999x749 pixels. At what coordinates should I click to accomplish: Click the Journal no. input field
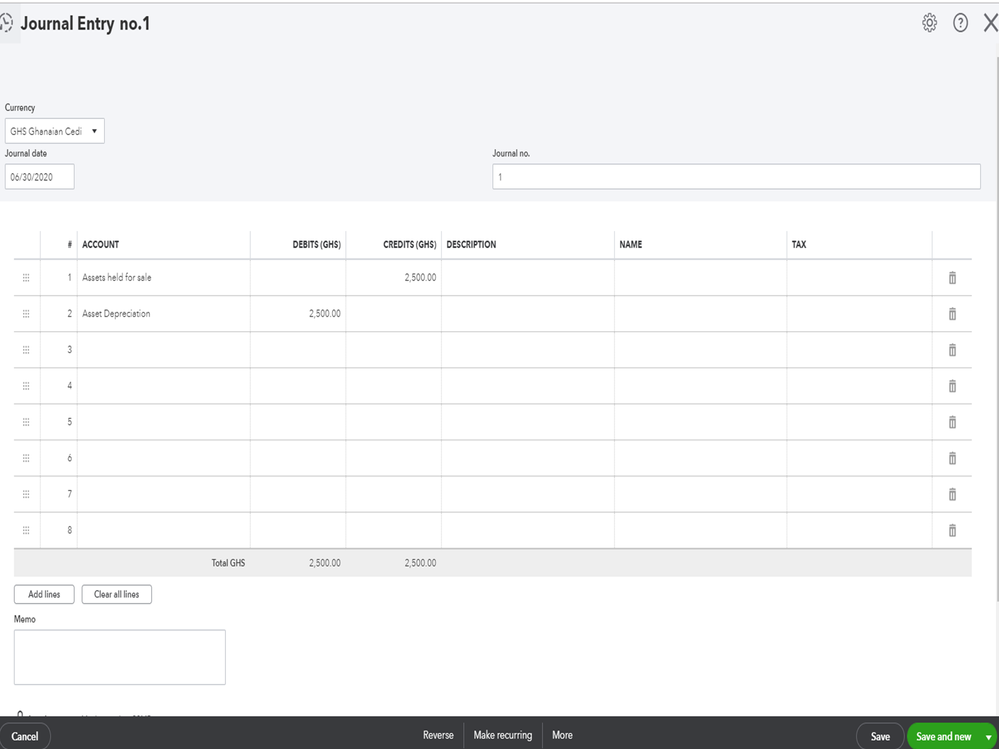(736, 176)
